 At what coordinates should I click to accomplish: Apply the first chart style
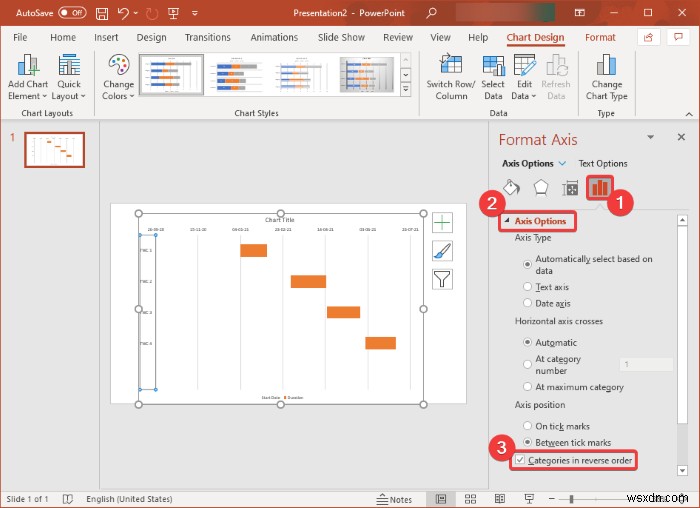[171, 75]
